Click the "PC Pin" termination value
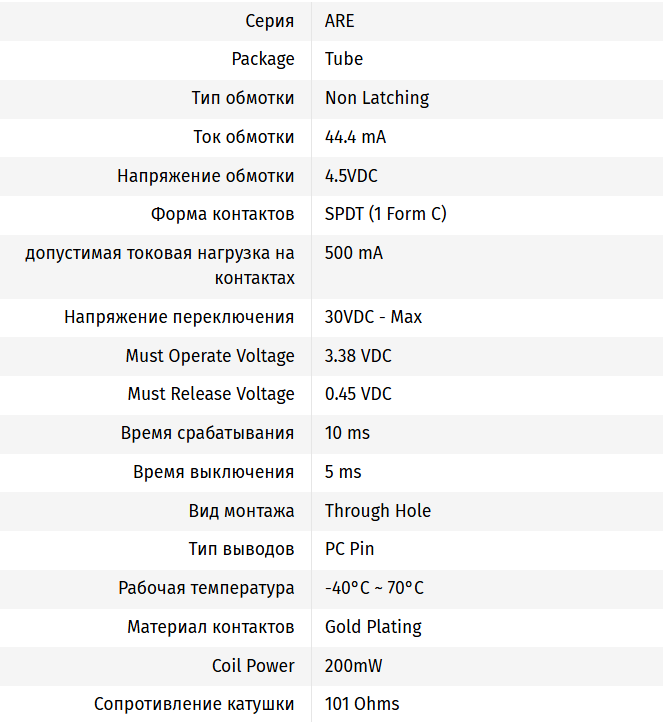This screenshot has width=663, height=722. pos(350,549)
